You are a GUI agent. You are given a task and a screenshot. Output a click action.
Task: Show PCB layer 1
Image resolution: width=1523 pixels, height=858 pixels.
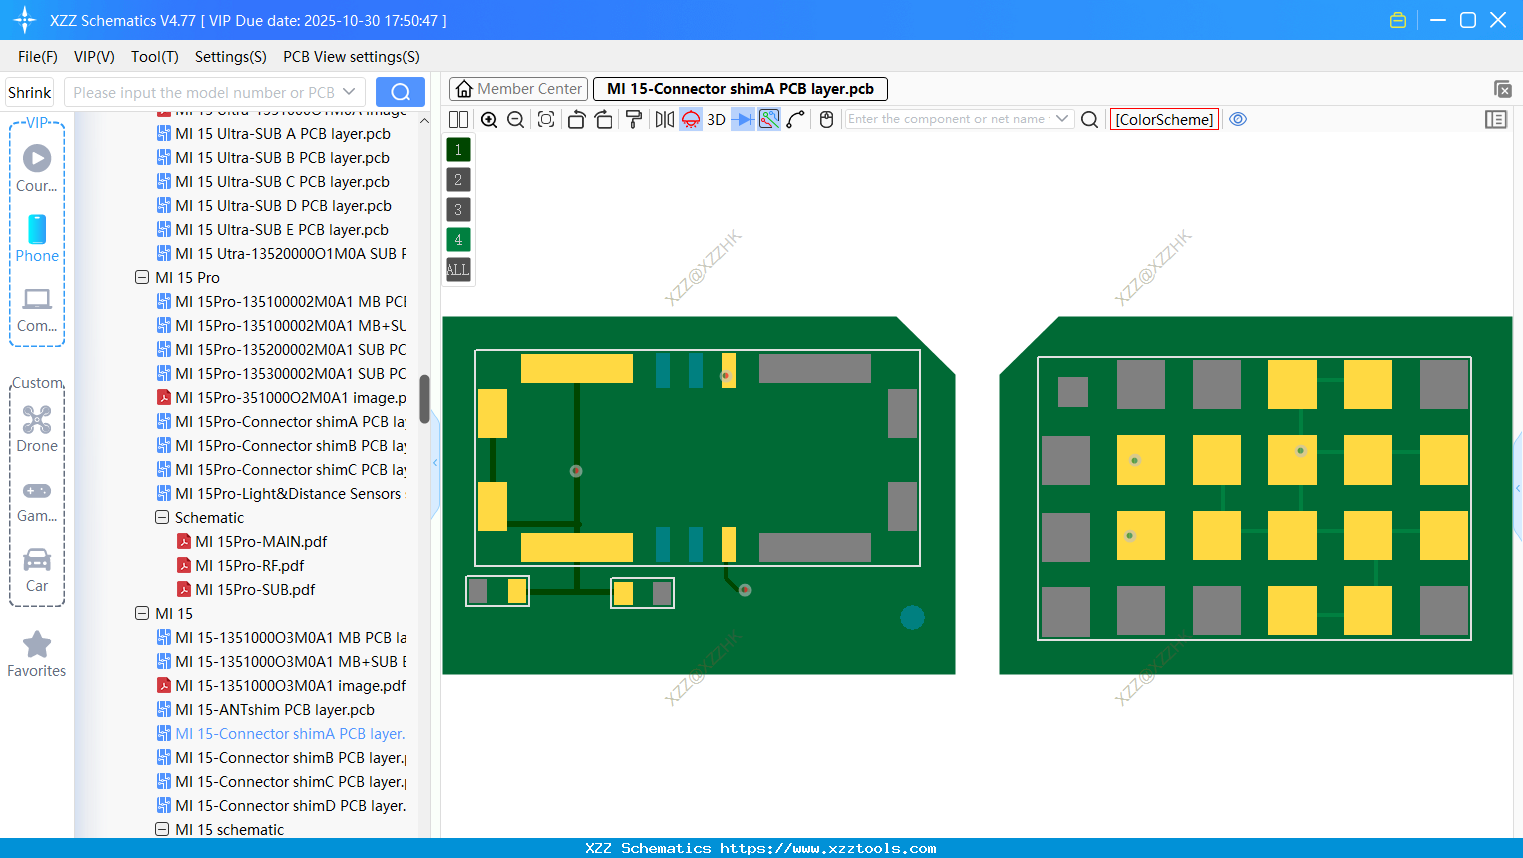[458, 150]
